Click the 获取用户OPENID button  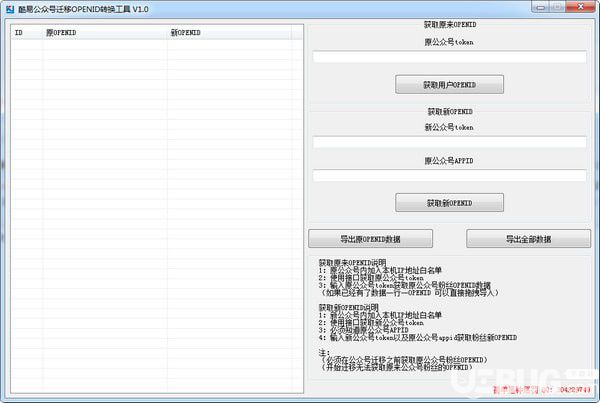pos(449,84)
